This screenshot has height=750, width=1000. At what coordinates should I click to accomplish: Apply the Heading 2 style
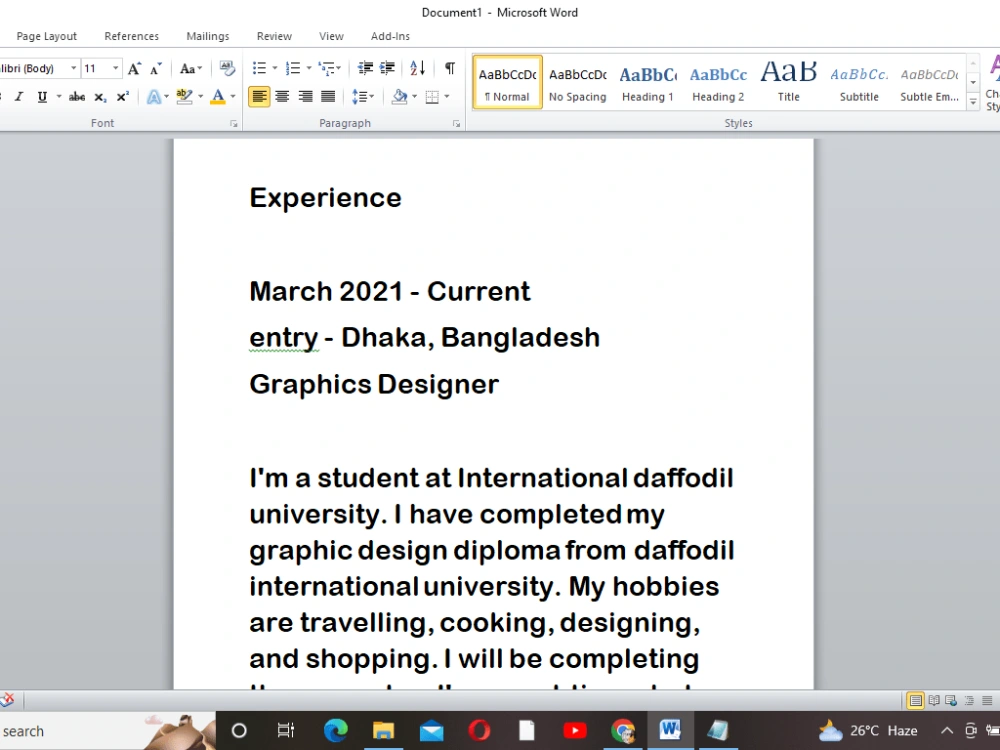[x=718, y=82]
